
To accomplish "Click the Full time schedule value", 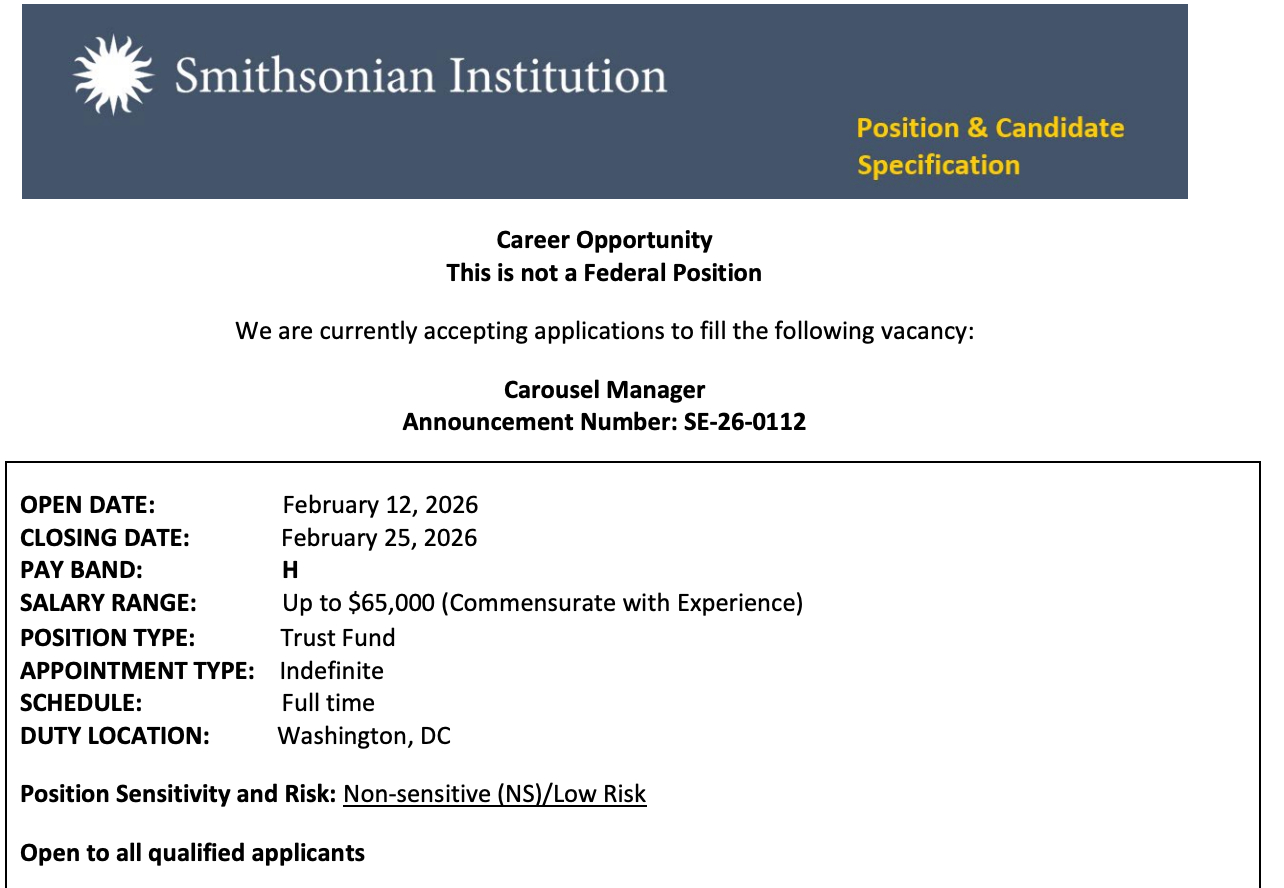I will point(328,703).
